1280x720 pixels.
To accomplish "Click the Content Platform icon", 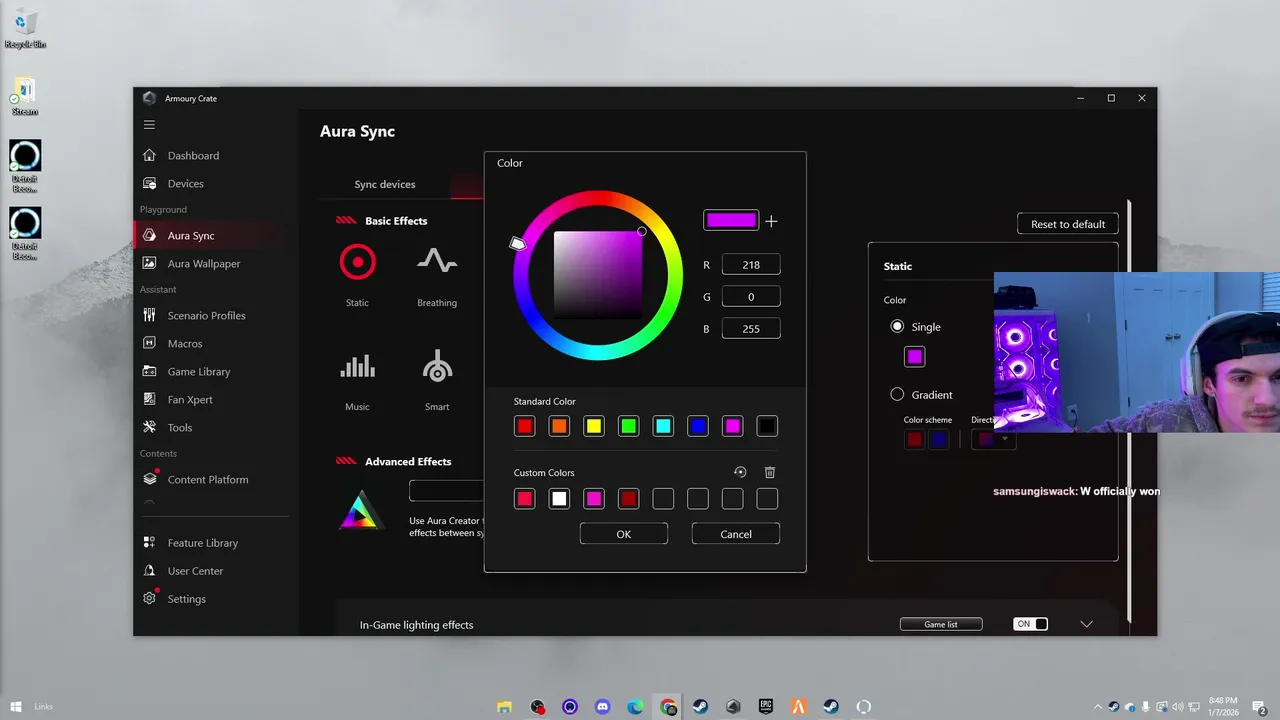I will (149, 480).
